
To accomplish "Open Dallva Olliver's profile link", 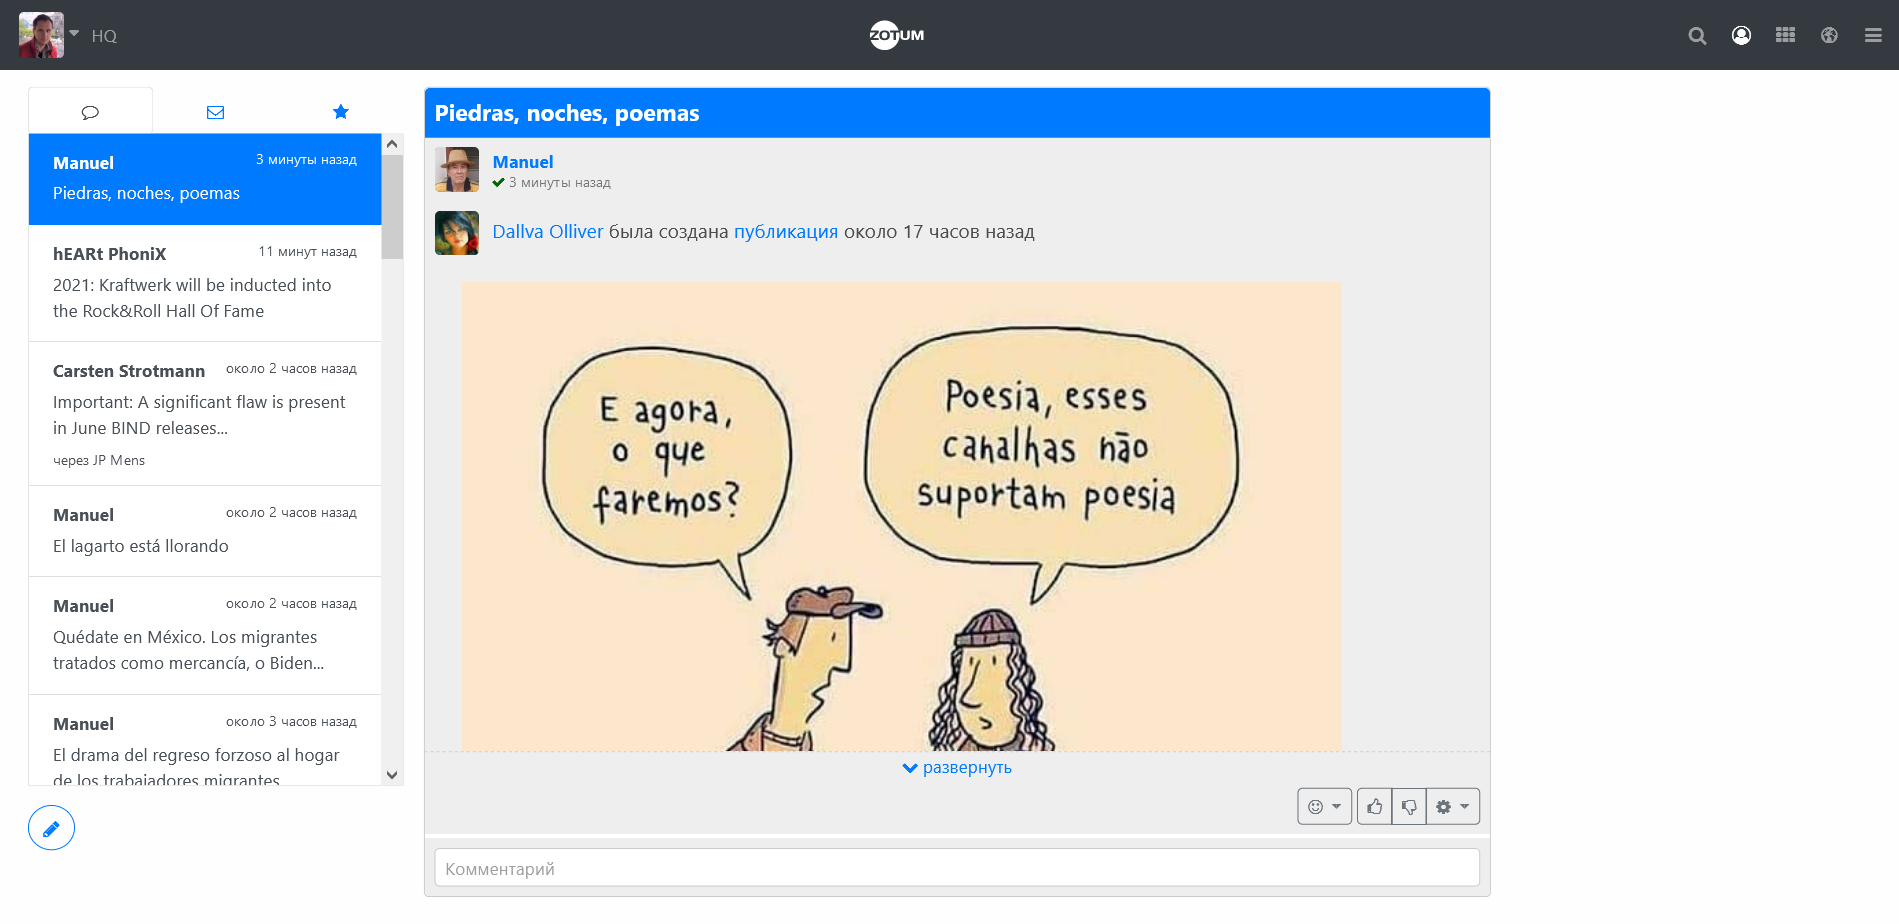I will (547, 232).
